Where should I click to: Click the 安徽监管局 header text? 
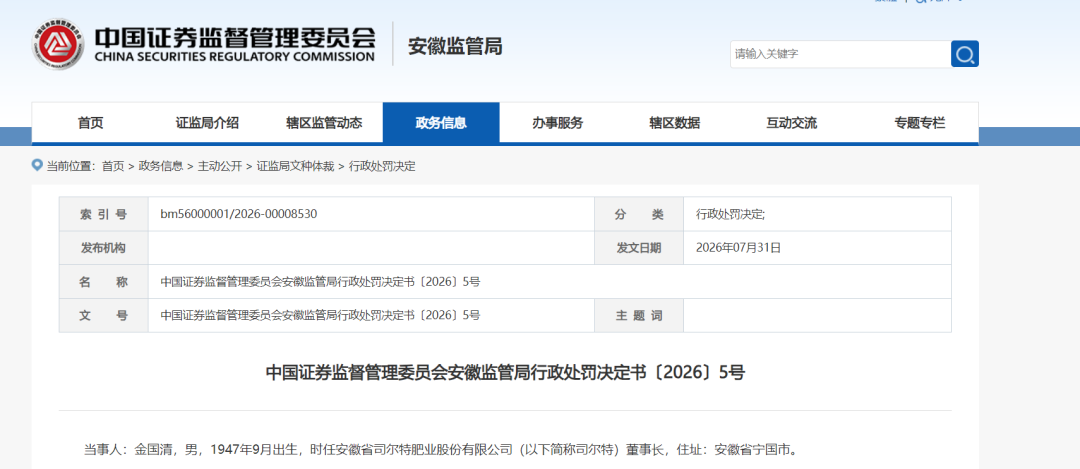pyautogui.click(x=455, y=46)
